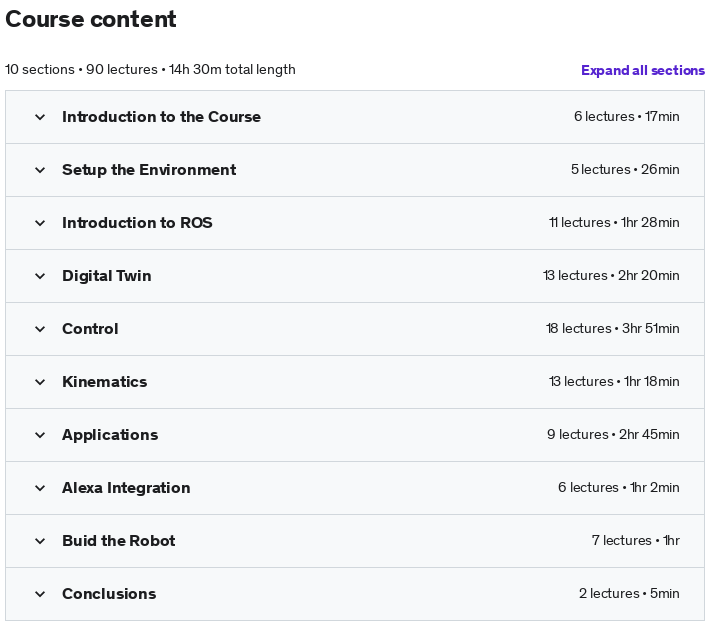Expand the Setup the Environment chevron
Viewport: 705px width, 621px height.
[x=40, y=170]
